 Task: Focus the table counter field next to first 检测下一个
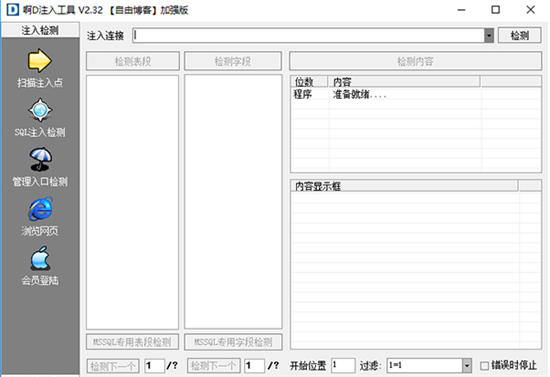[155, 366]
